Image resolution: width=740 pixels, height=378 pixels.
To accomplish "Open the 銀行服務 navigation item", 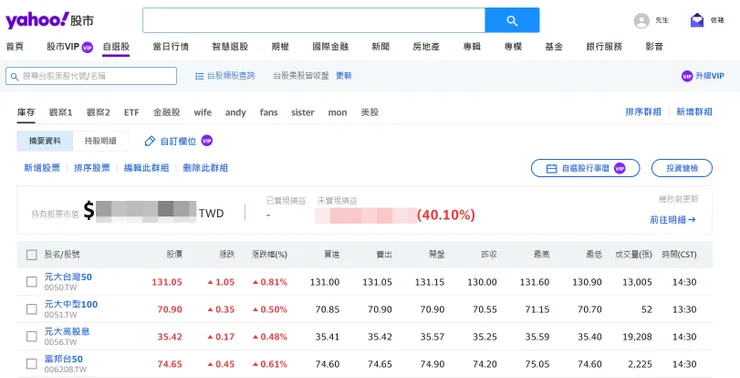I will pyautogui.click(x=604, y=47).
